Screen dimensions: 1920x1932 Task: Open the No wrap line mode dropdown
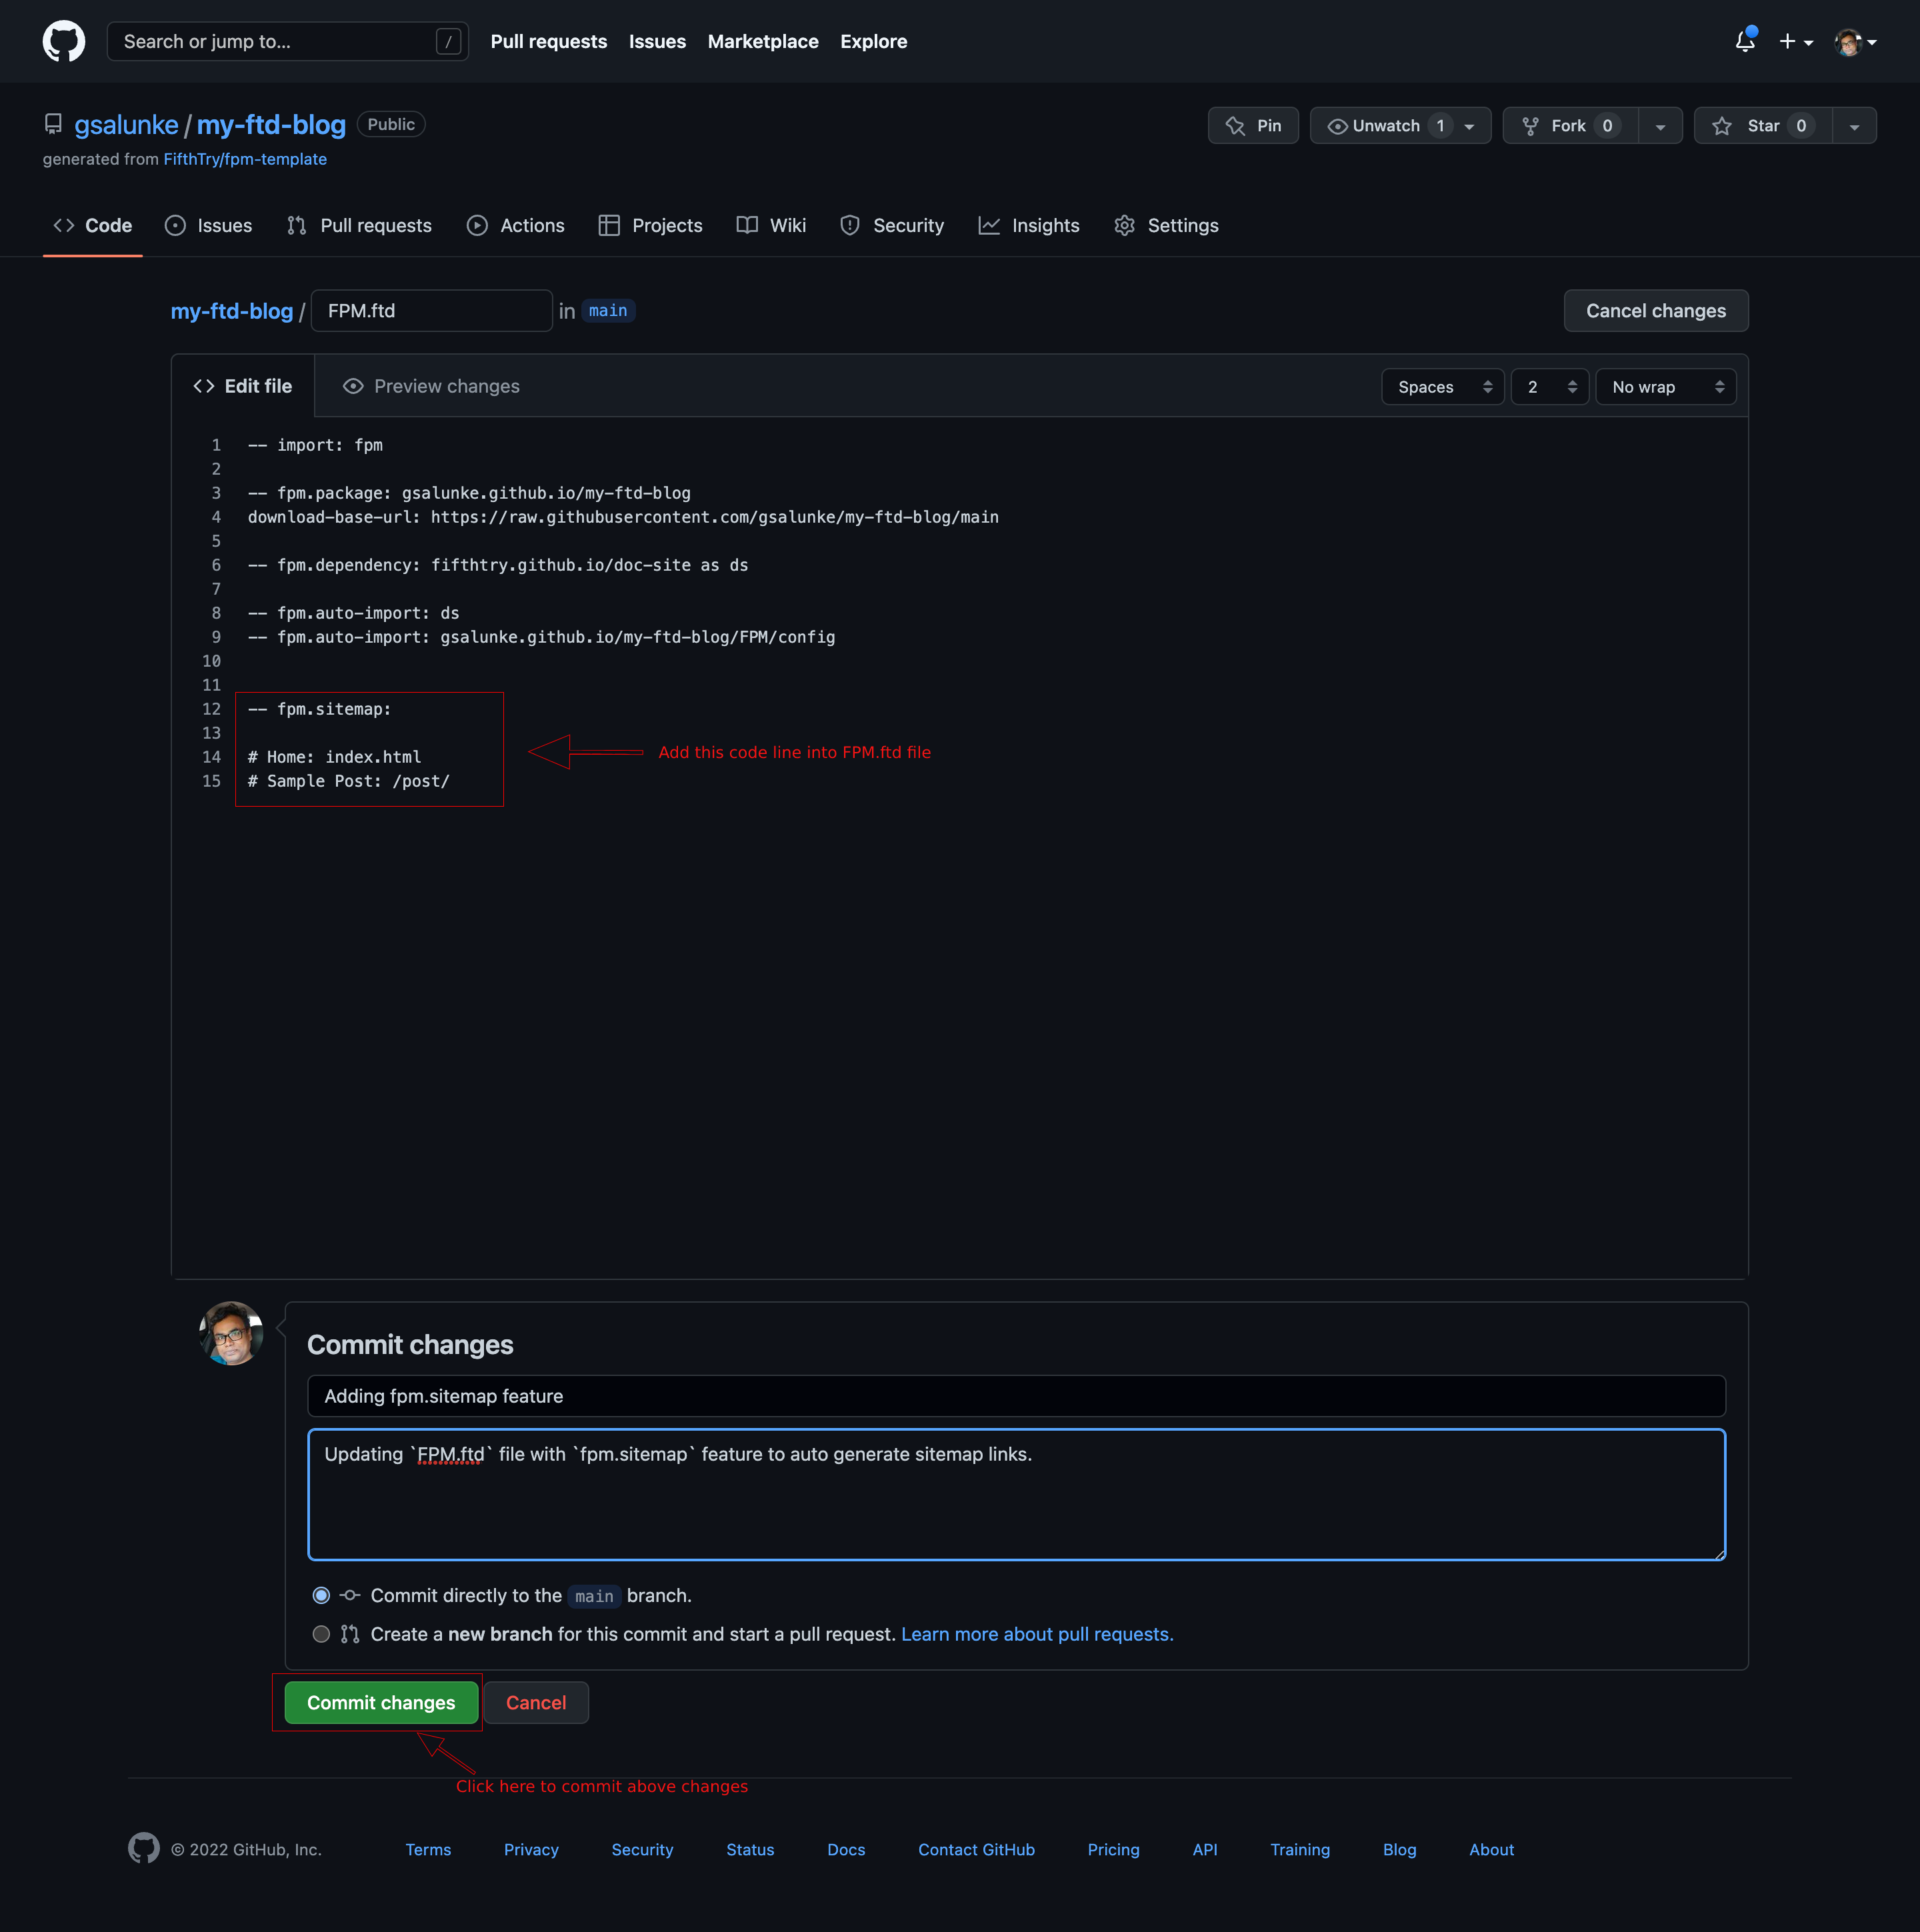[x=1665, y=387]
